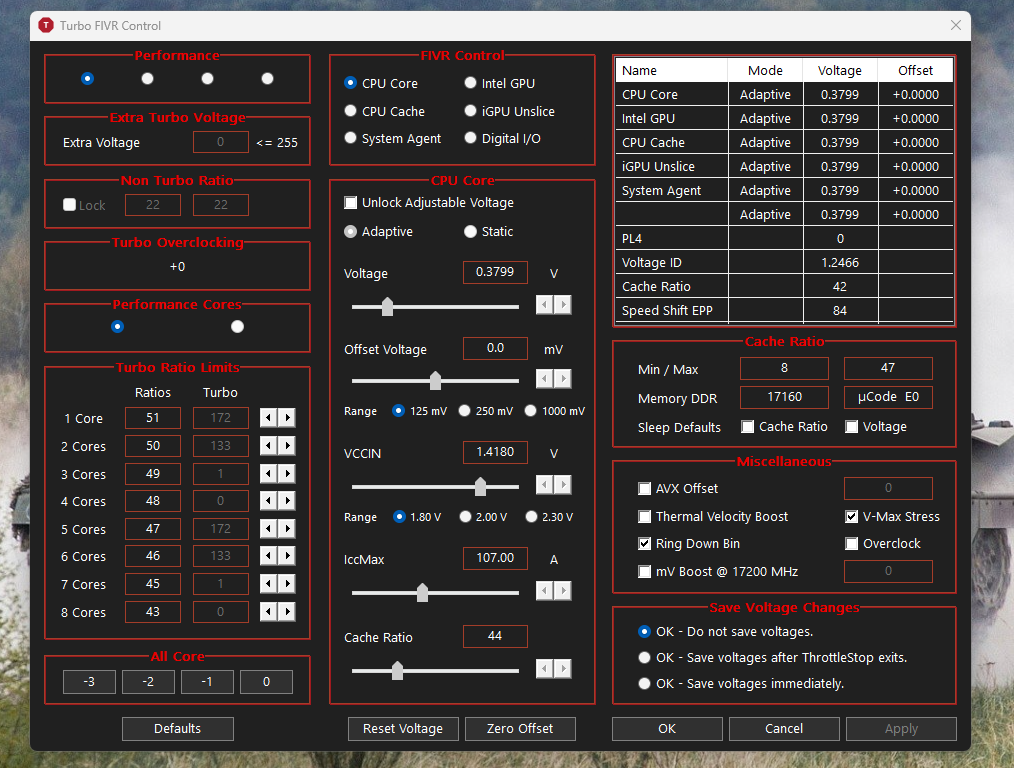Select second Performance Cores radio option
Image resolution: width=1014 pixels, height=768 pixels.
pos(237,326)
